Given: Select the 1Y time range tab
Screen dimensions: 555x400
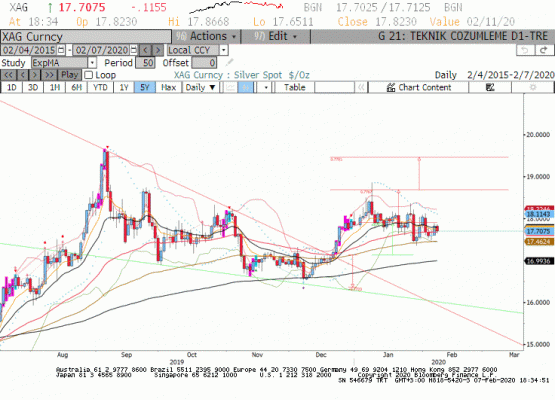Looking at the screenshot, I should tap(124, 87).
